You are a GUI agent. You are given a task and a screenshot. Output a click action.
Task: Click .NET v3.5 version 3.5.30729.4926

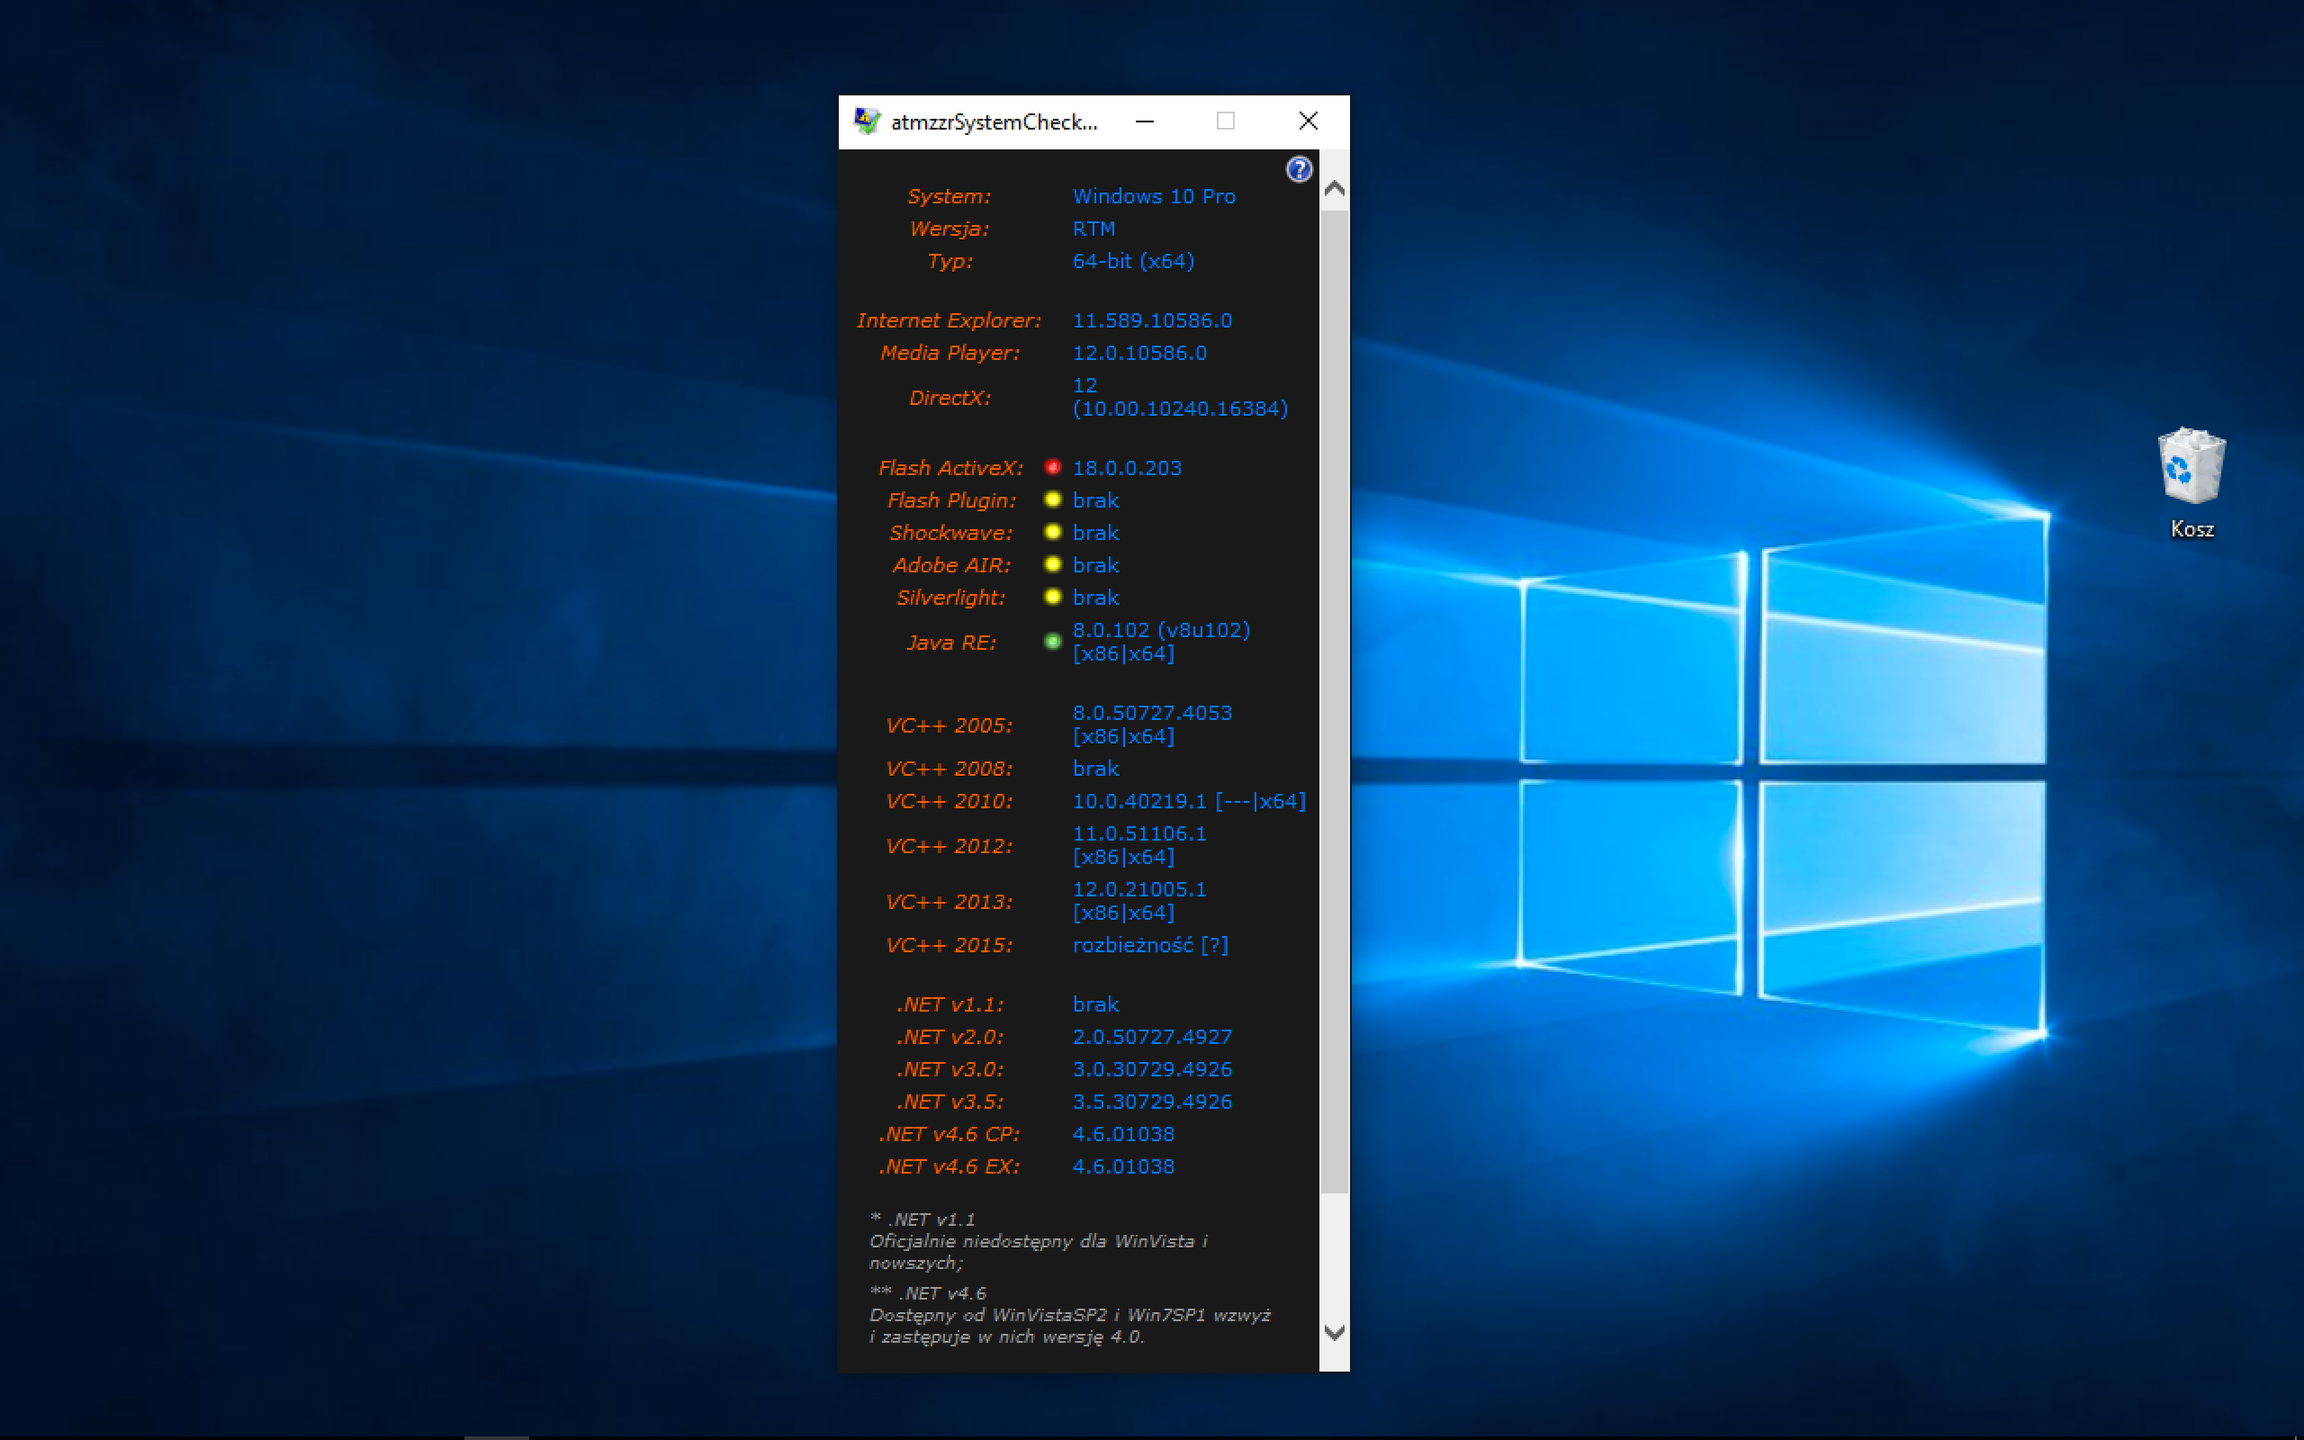1152,1102
